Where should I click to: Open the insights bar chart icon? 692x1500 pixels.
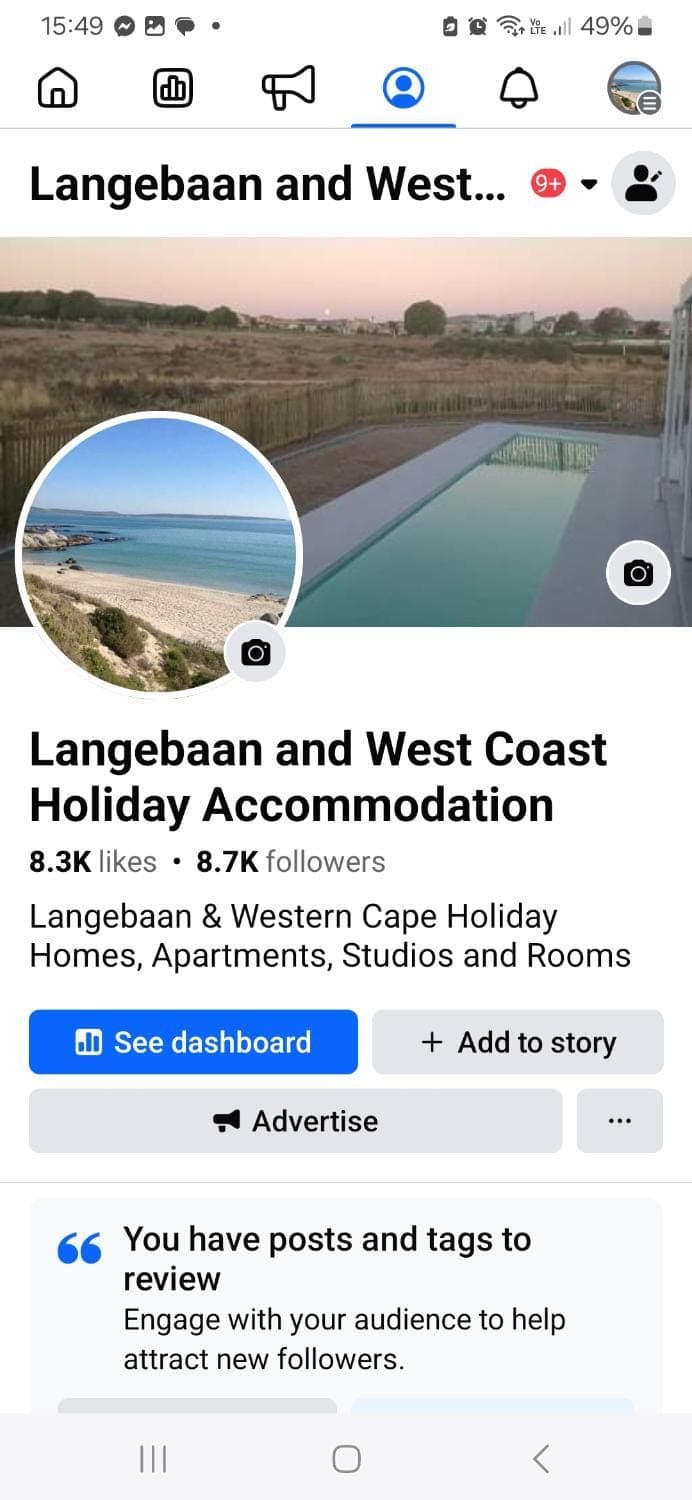(x=173, y=90)
